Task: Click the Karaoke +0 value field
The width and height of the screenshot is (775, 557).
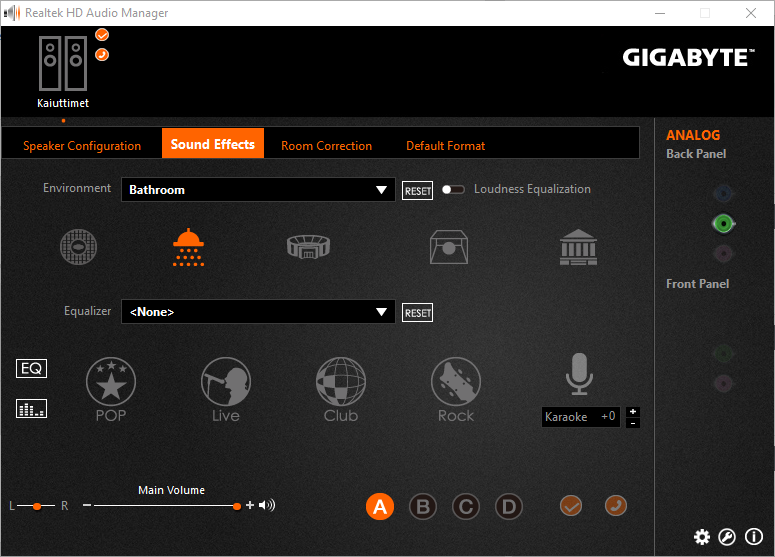Action: click(x=581, y=417)
